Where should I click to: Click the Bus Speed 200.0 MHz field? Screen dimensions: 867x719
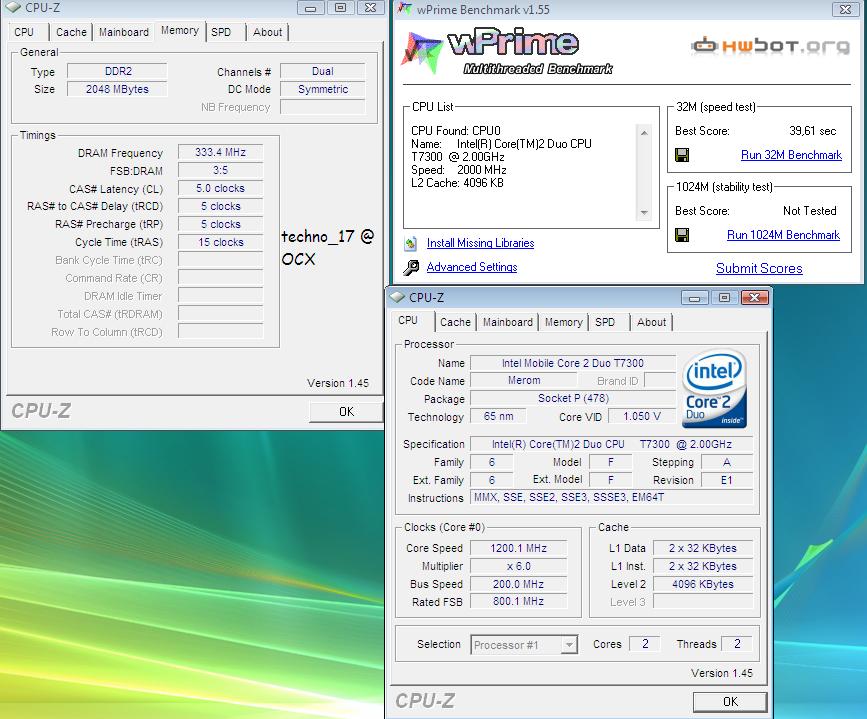click(x=519, y=584)
